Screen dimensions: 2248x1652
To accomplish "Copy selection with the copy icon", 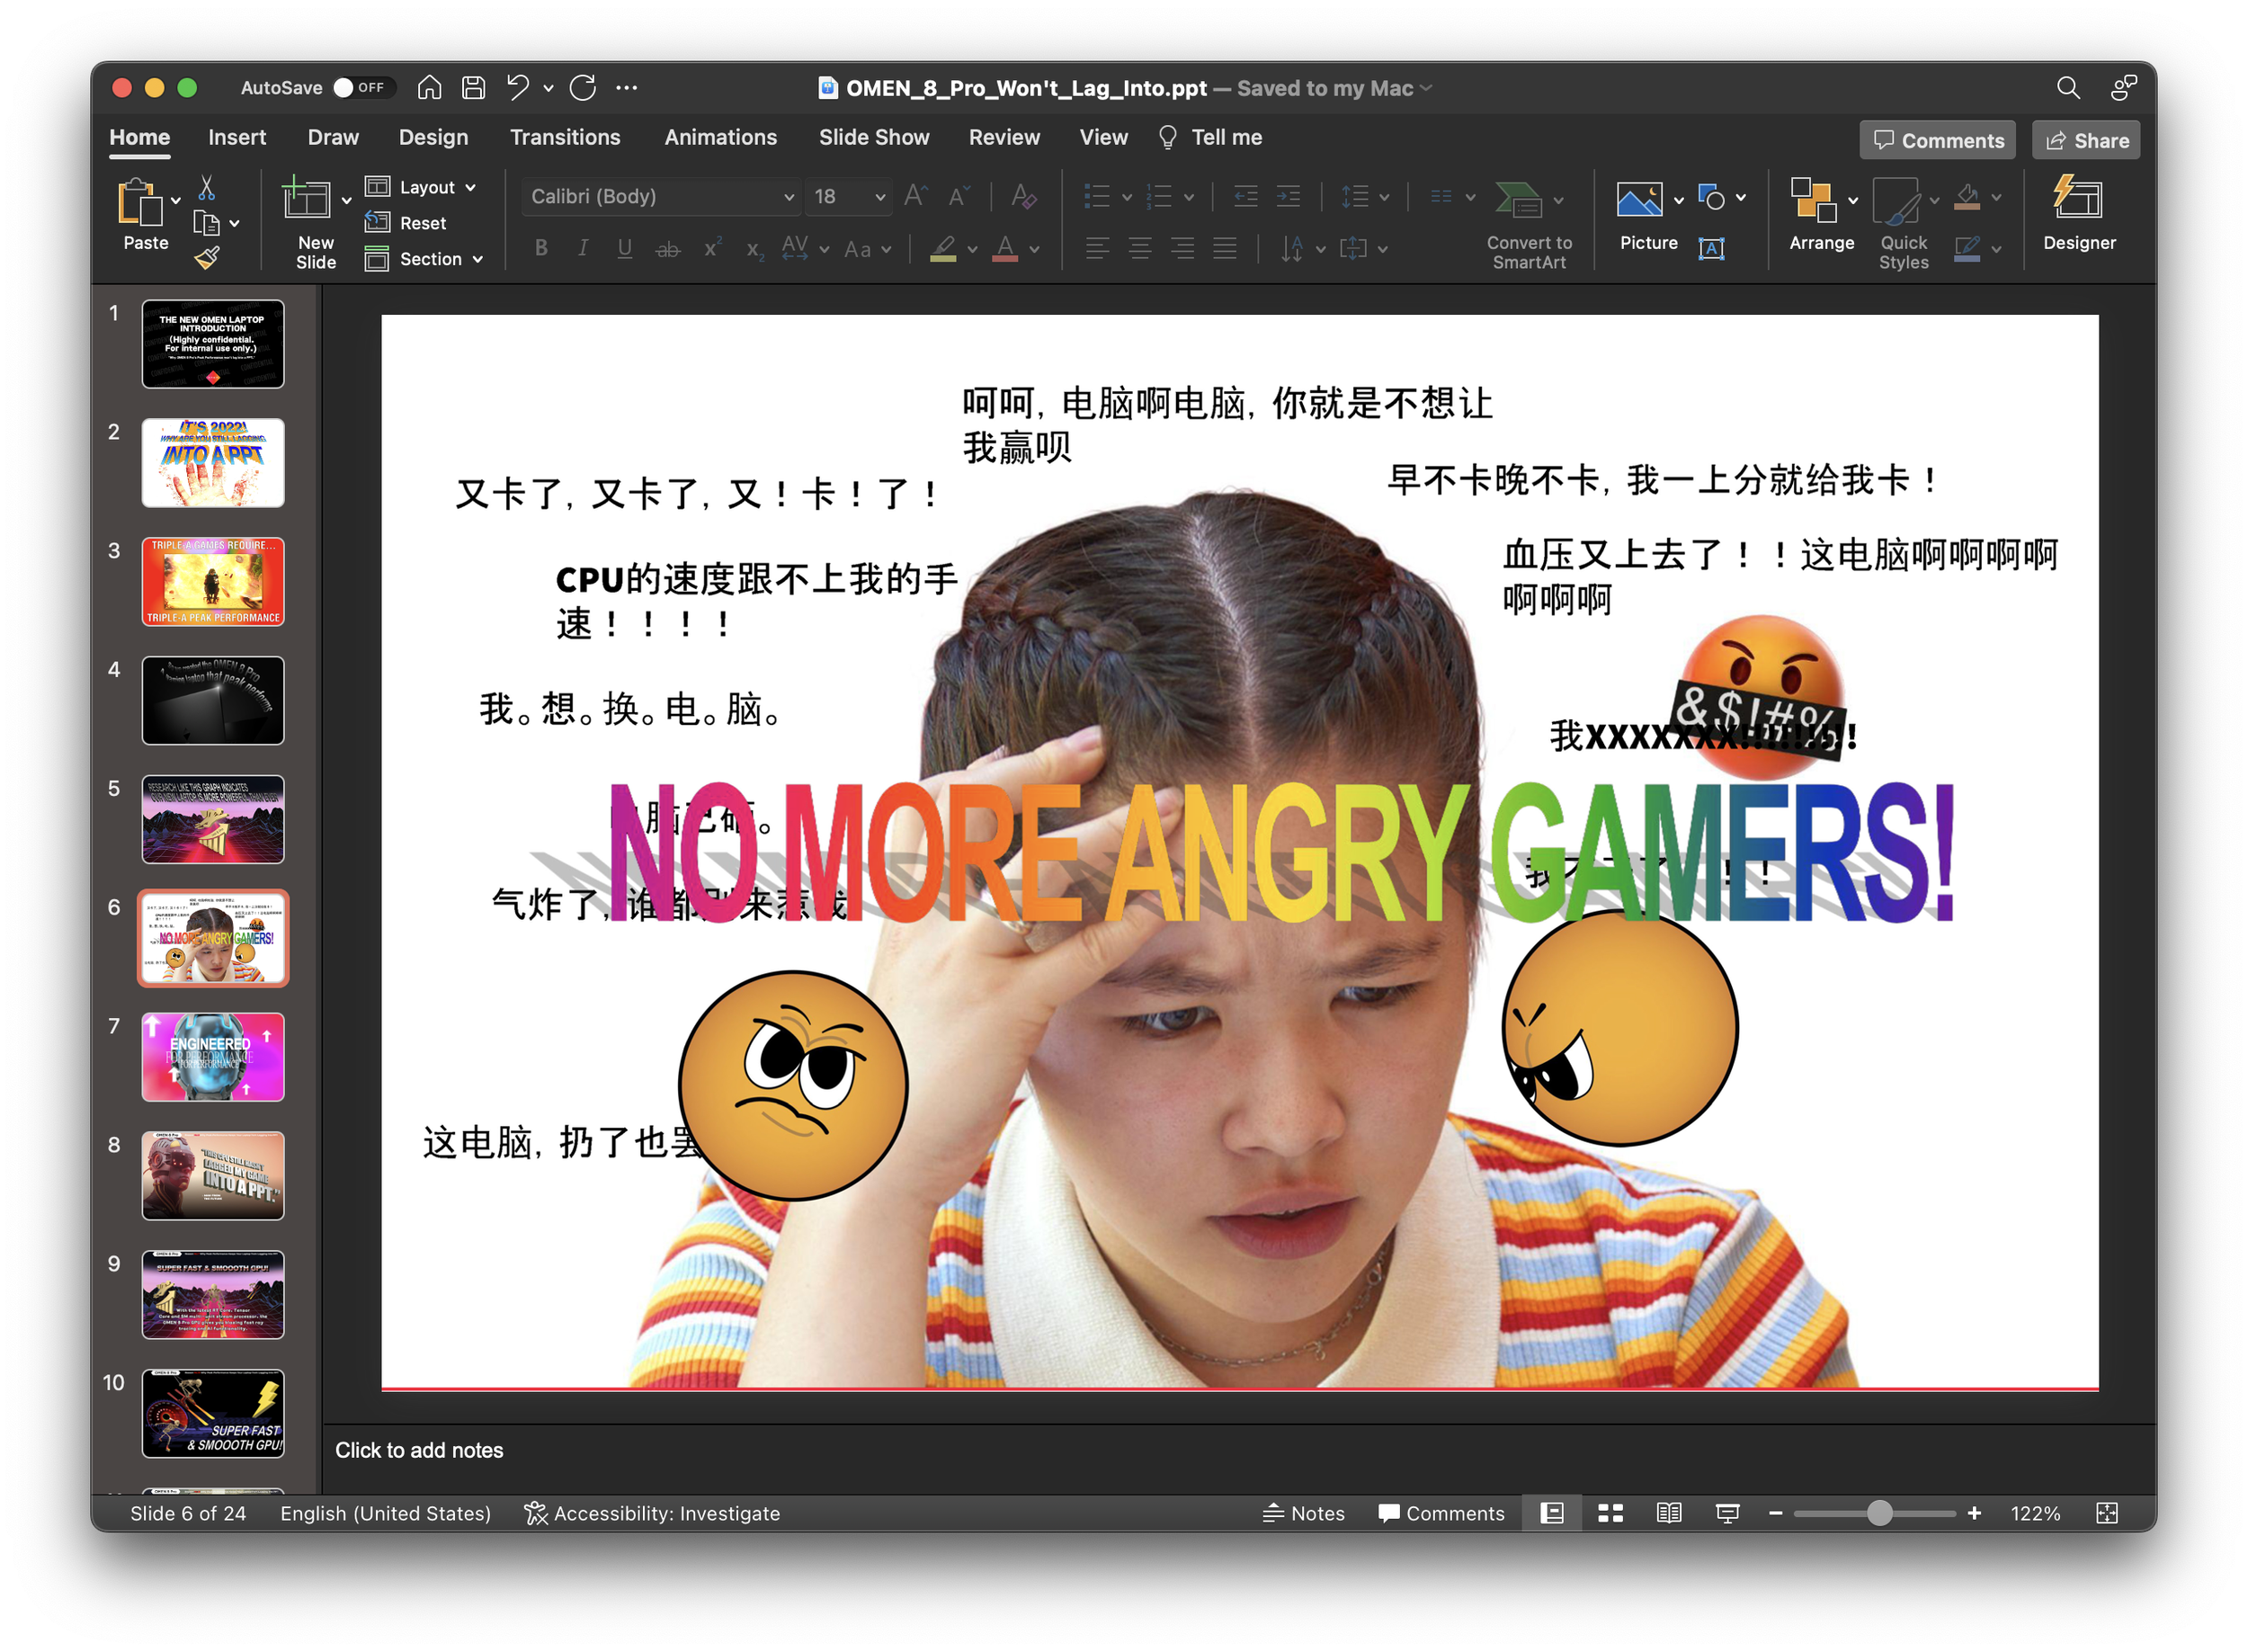I will [206, 223].
